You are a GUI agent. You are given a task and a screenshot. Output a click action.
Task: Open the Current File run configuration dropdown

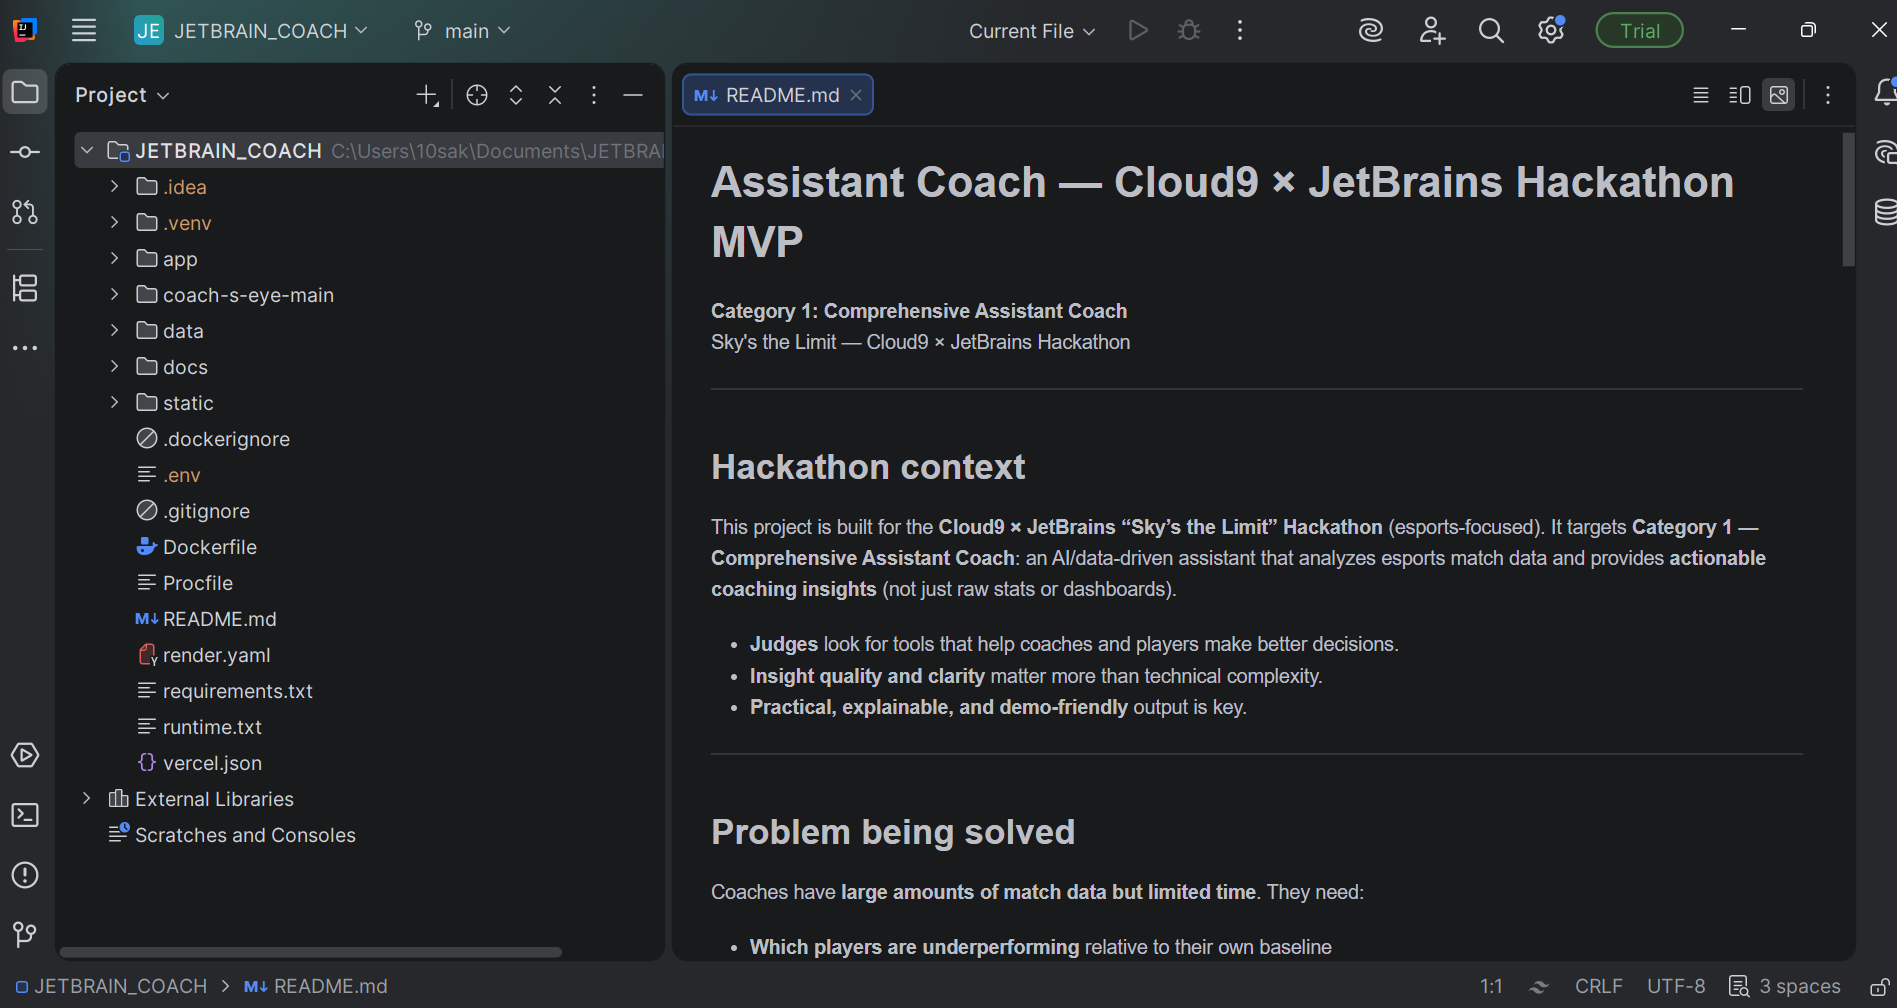point(1031,31)
